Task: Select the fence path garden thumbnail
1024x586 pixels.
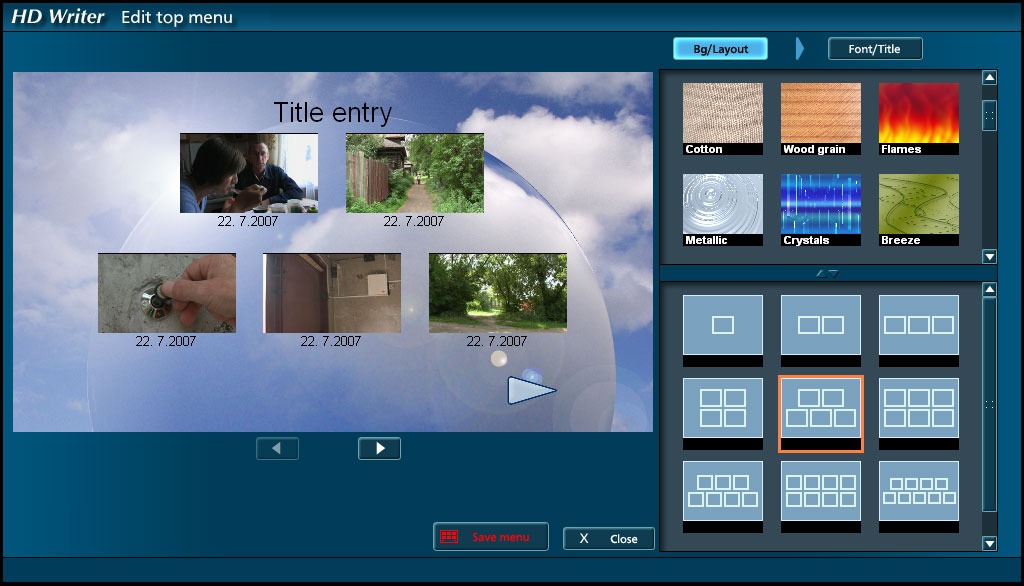Action: [x=415, y=173]
